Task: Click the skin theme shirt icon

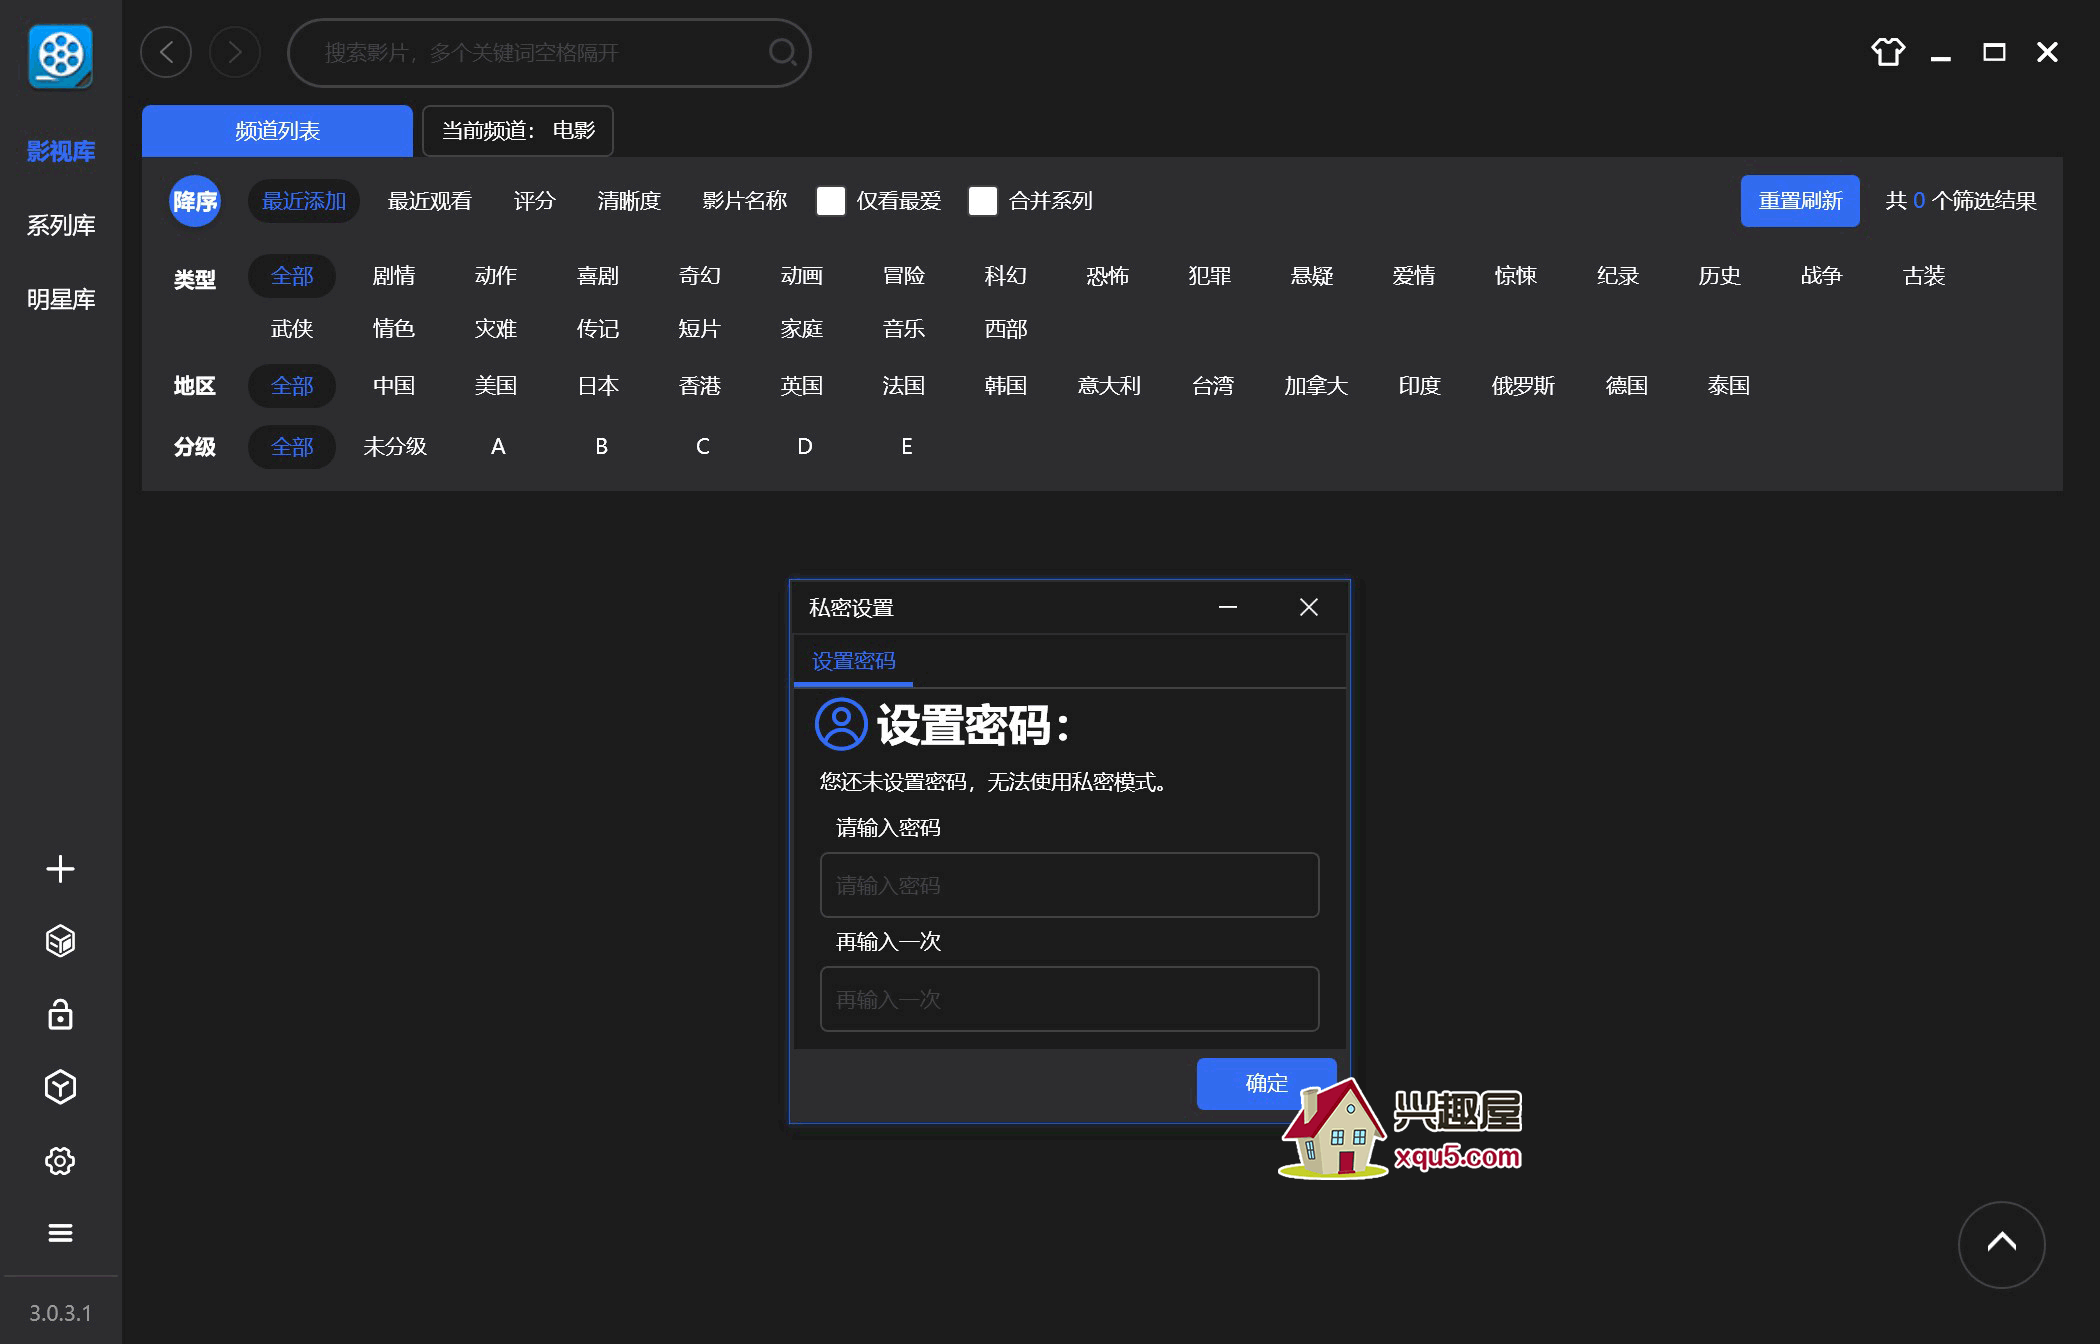Action: tap(1888, 52)
